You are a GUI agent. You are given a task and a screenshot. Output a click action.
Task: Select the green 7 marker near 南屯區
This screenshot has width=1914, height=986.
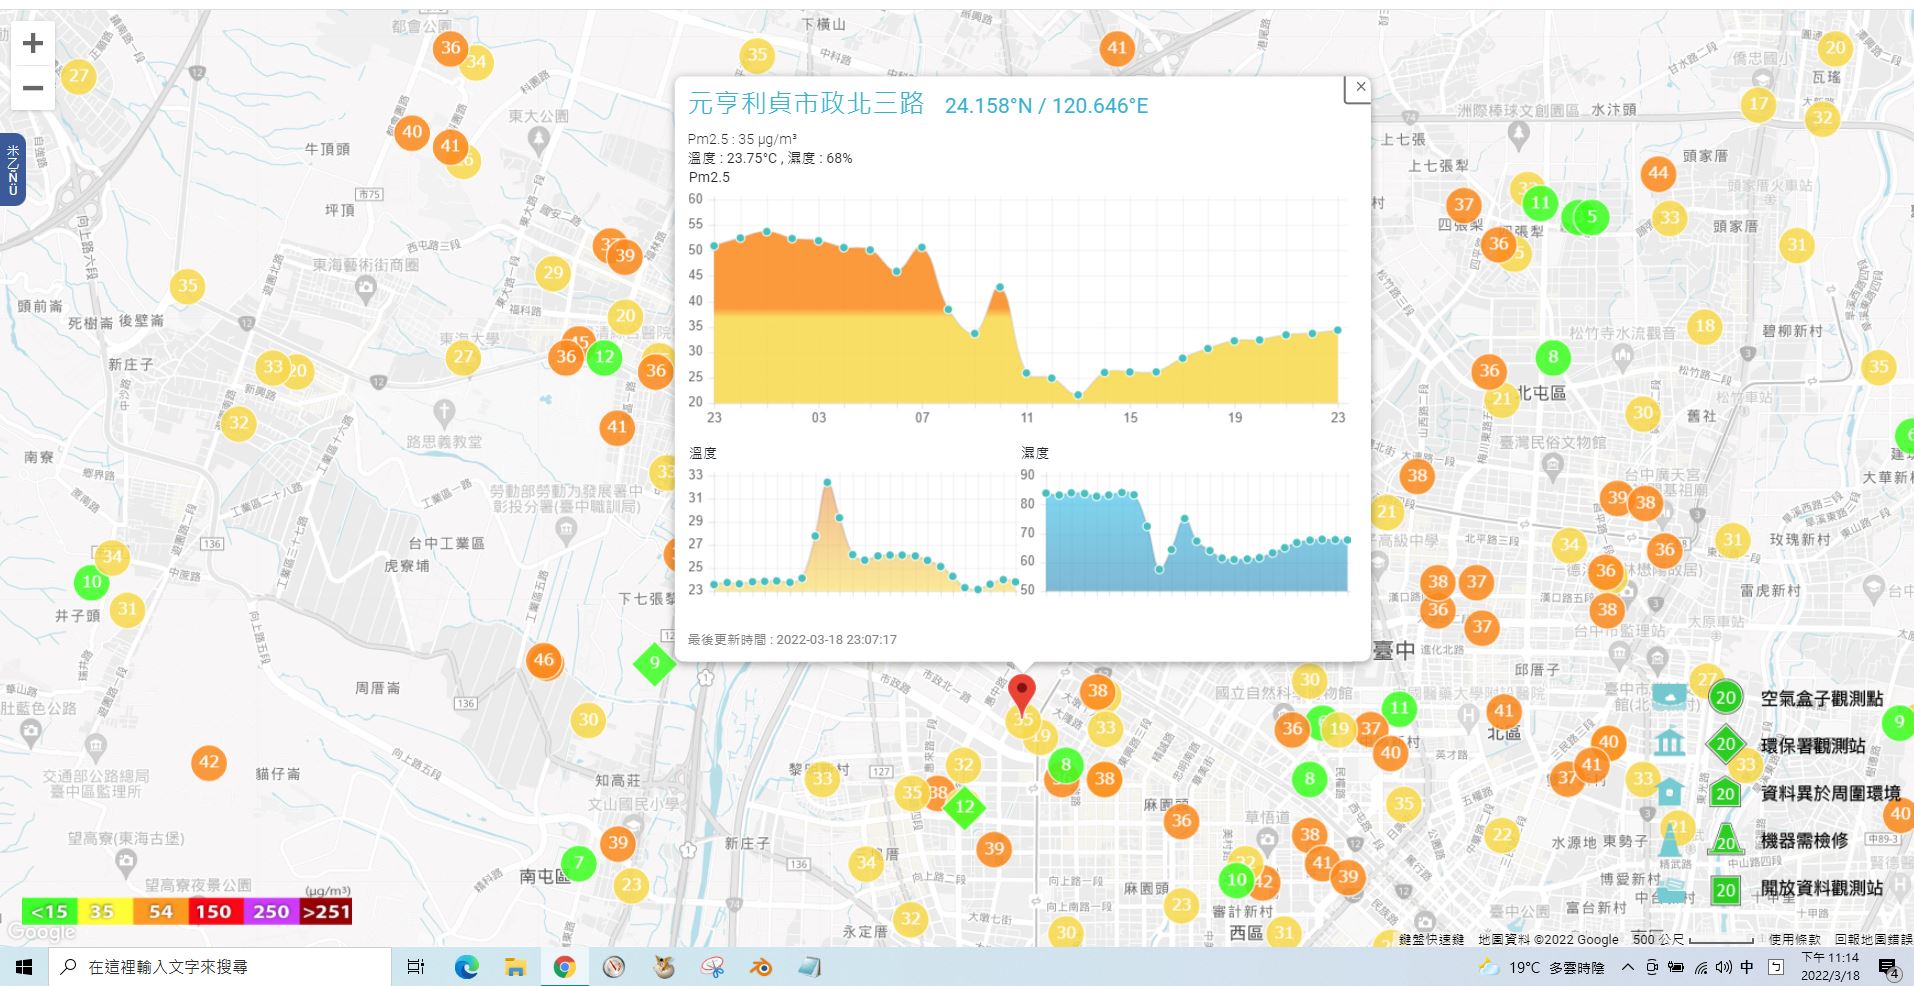click(x=579, y=863)
